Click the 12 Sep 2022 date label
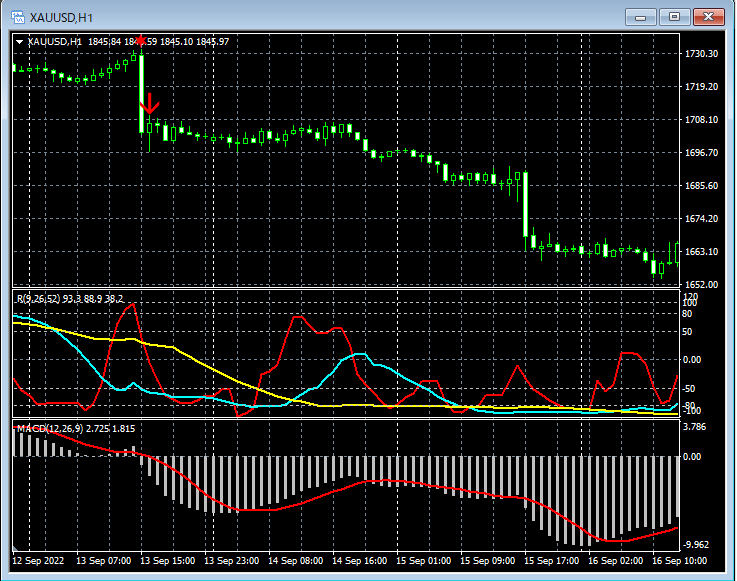Image resolution: width=737 pixels, height=581 pixels. coord(40,561)
